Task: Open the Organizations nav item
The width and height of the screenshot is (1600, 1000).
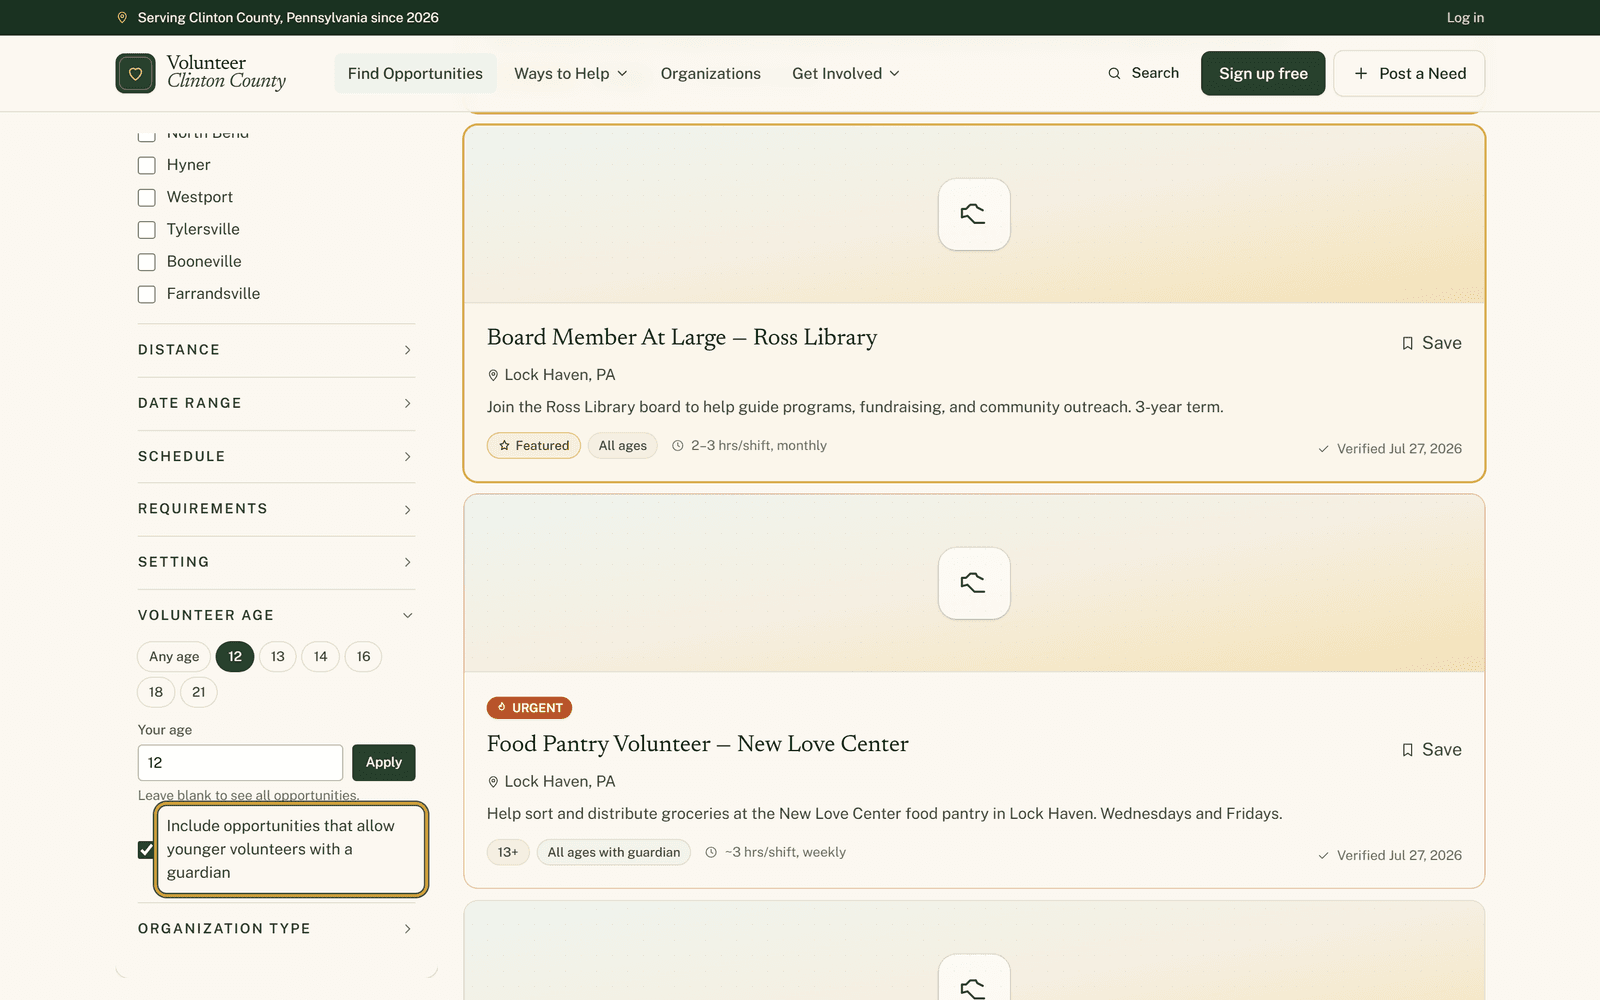Action: click(711, 73)
